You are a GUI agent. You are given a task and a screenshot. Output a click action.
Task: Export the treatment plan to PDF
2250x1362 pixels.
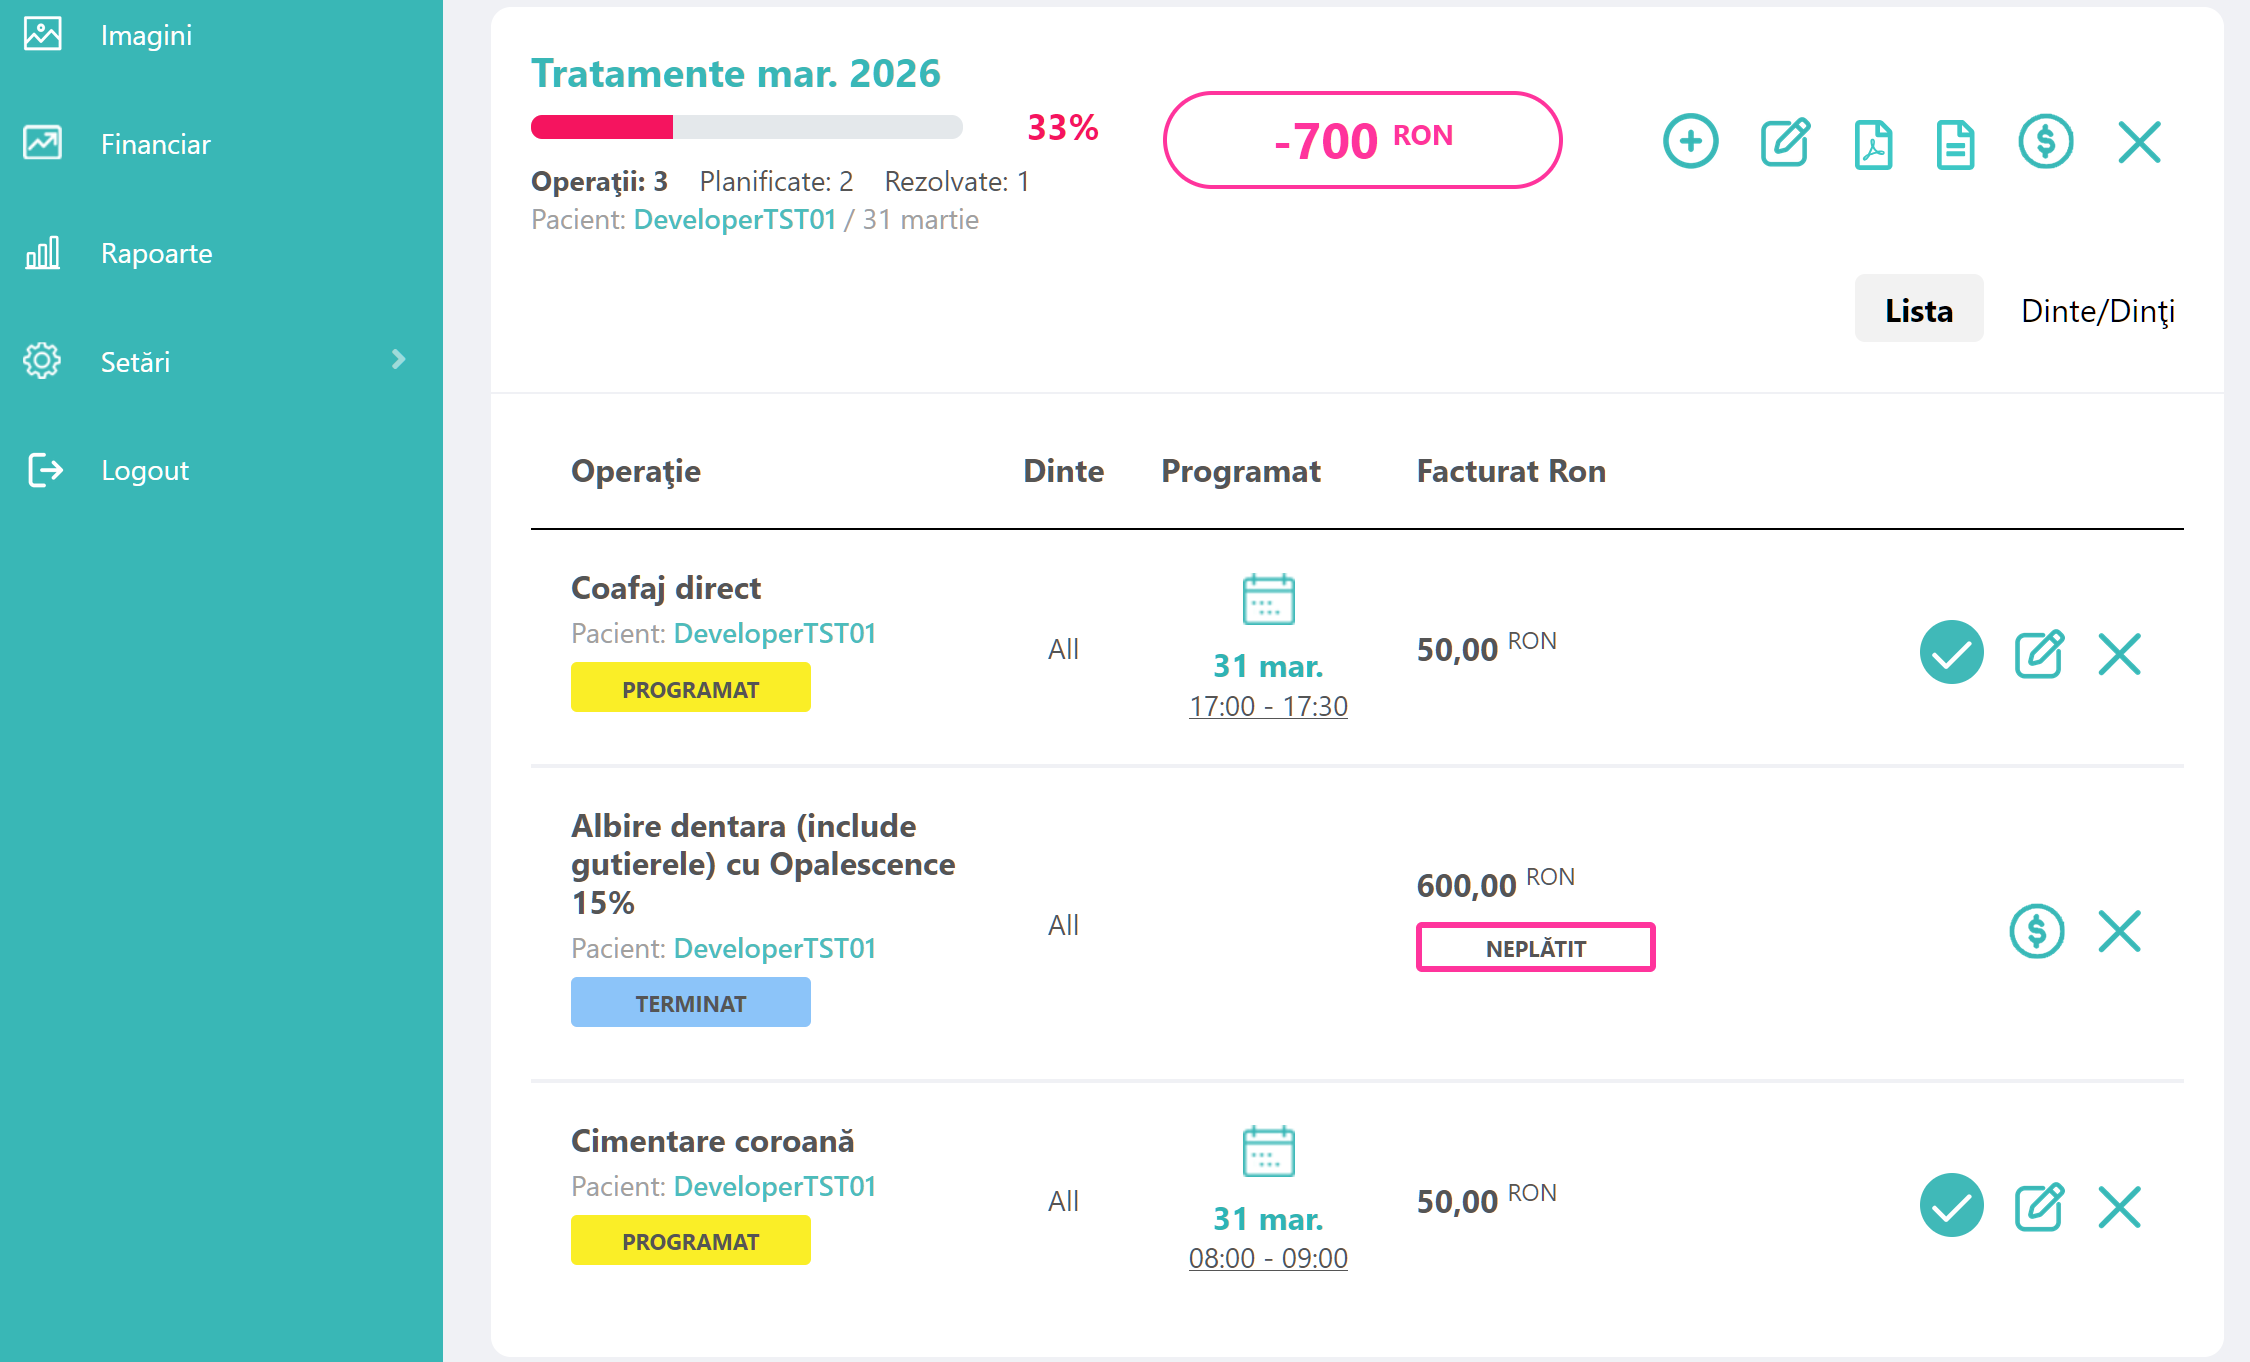click(x=1873, y=142)
